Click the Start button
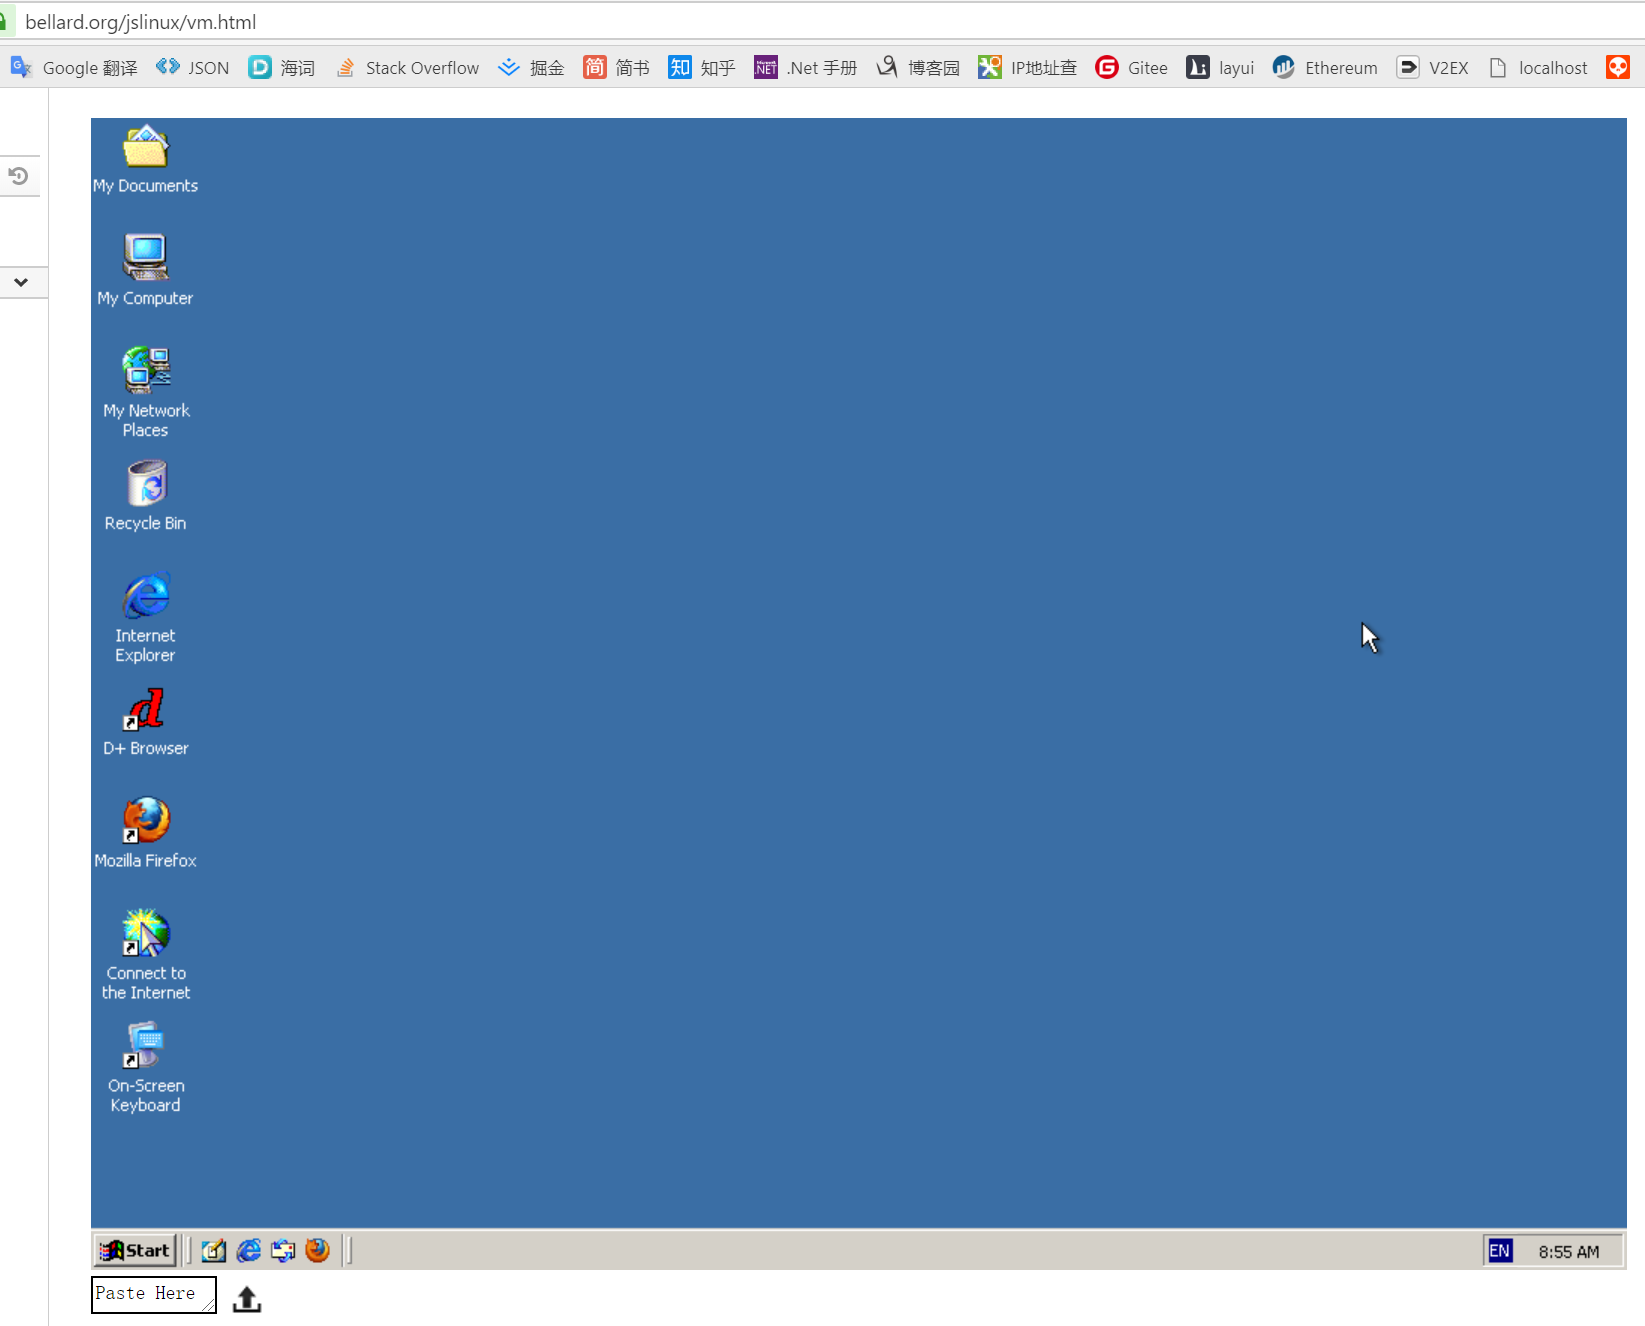This screenshot has height=1326, width=1645. (x=135, y=1250)
